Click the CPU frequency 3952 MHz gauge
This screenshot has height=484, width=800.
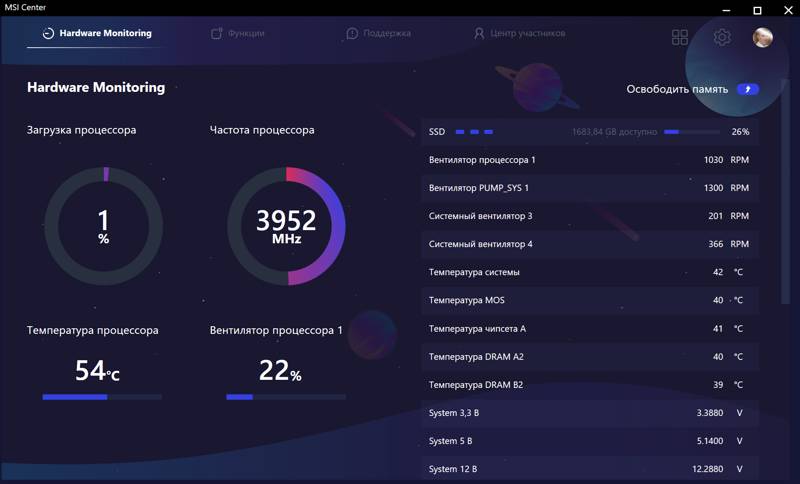286,226
